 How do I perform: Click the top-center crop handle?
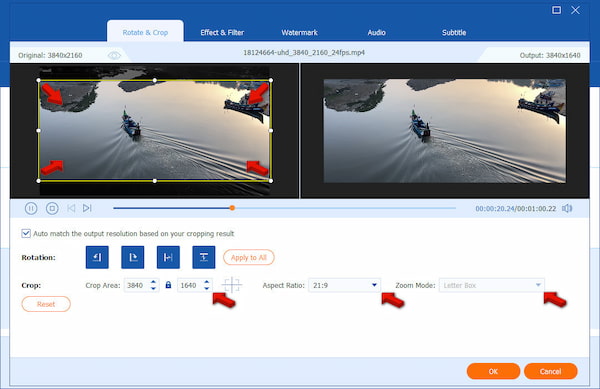point(155,80)
